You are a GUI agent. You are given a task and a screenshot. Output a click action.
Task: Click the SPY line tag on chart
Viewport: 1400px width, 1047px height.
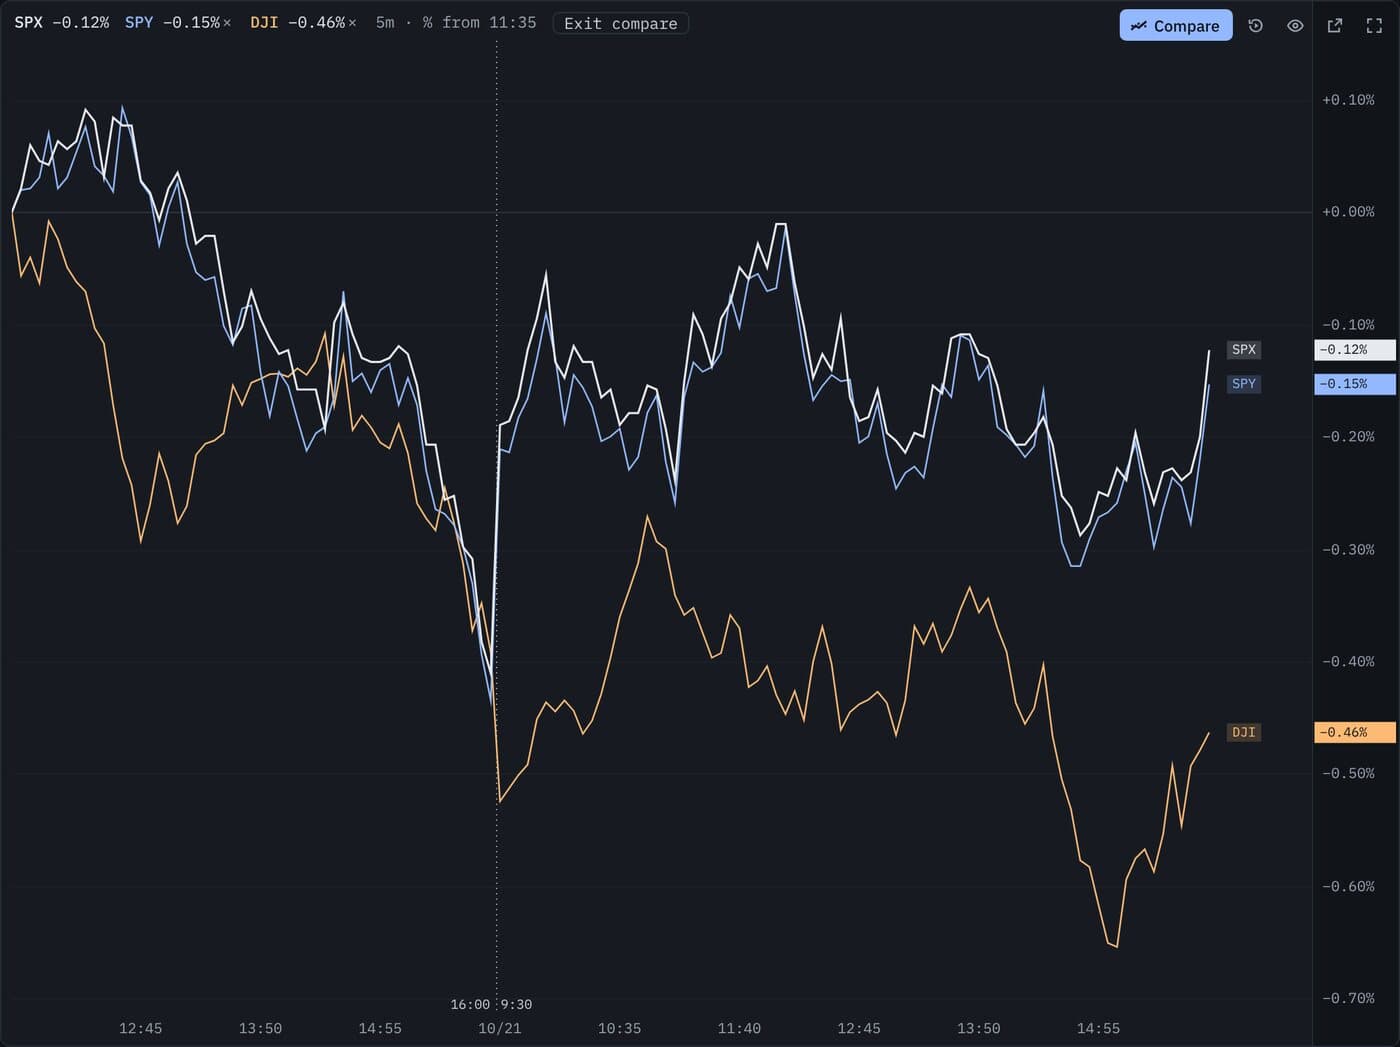point(1243,384)
